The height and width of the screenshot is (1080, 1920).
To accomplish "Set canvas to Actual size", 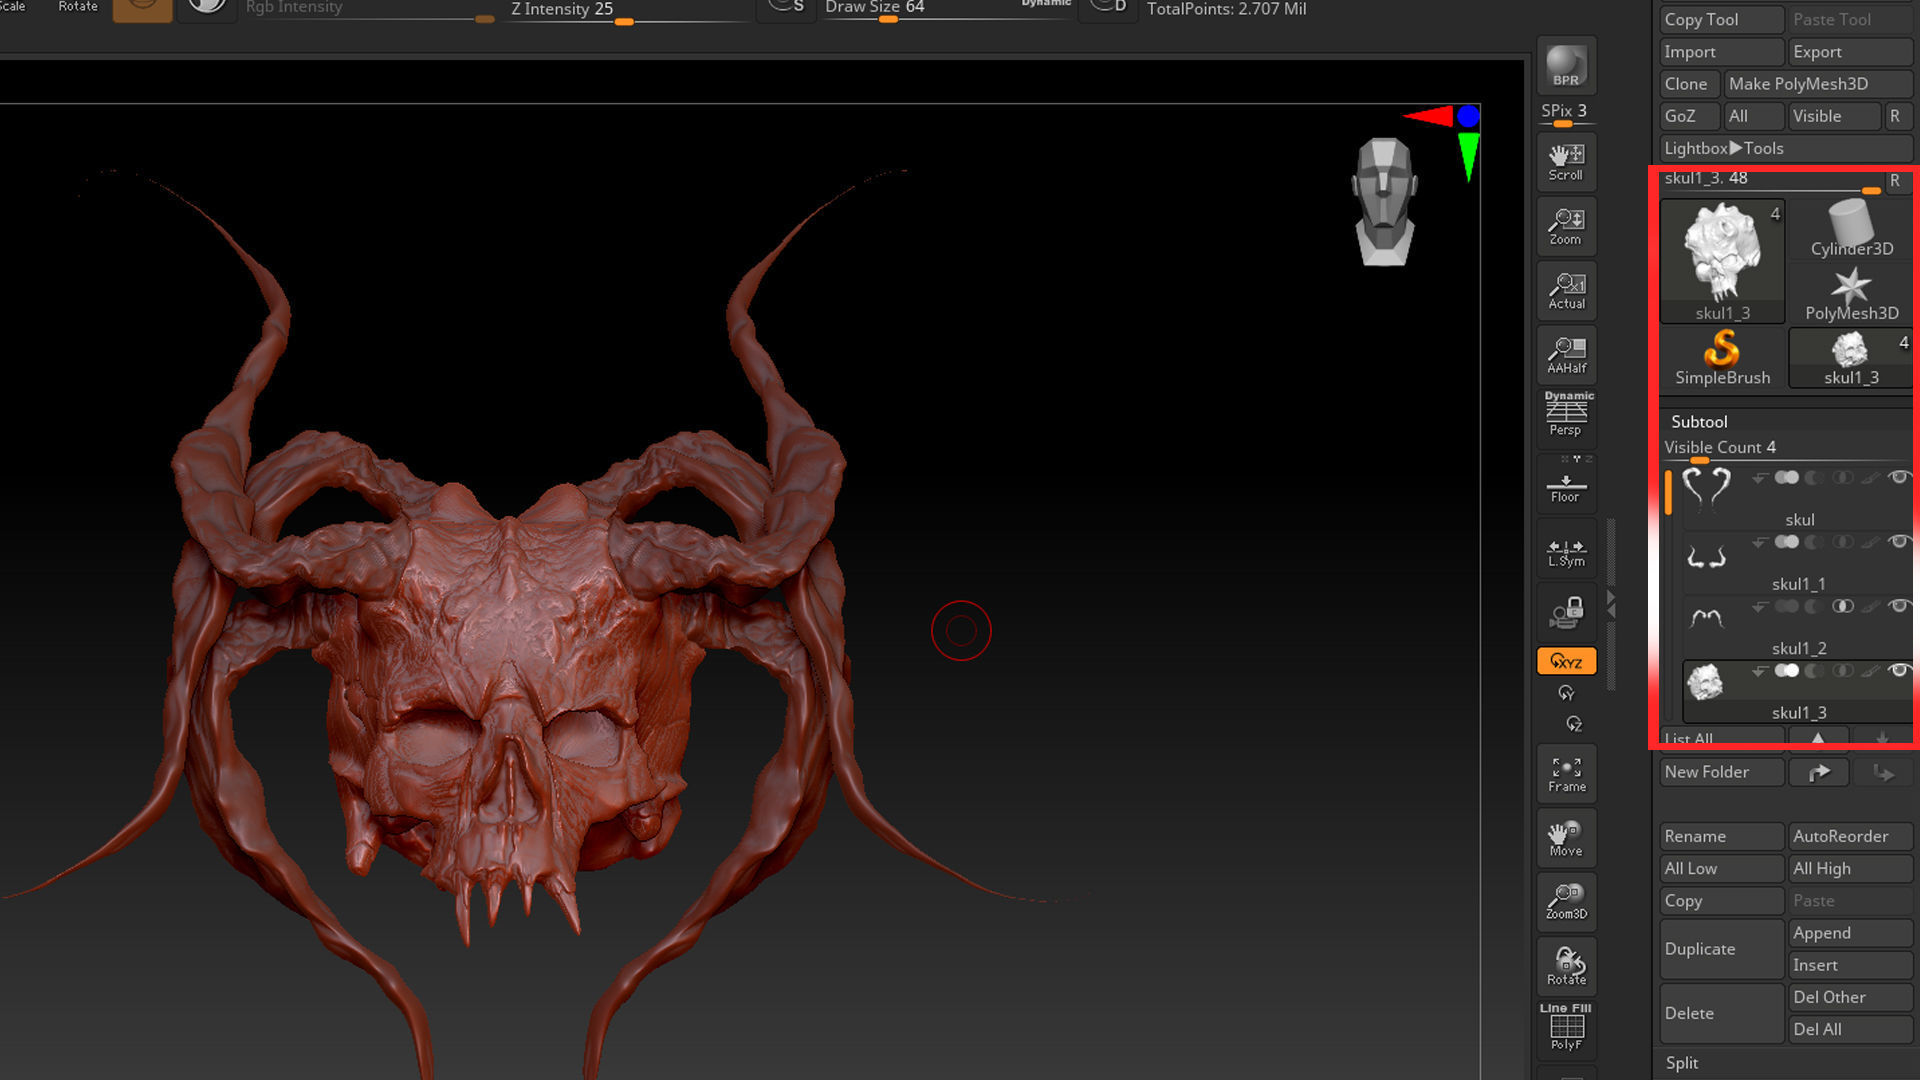I will [1566, 291].
